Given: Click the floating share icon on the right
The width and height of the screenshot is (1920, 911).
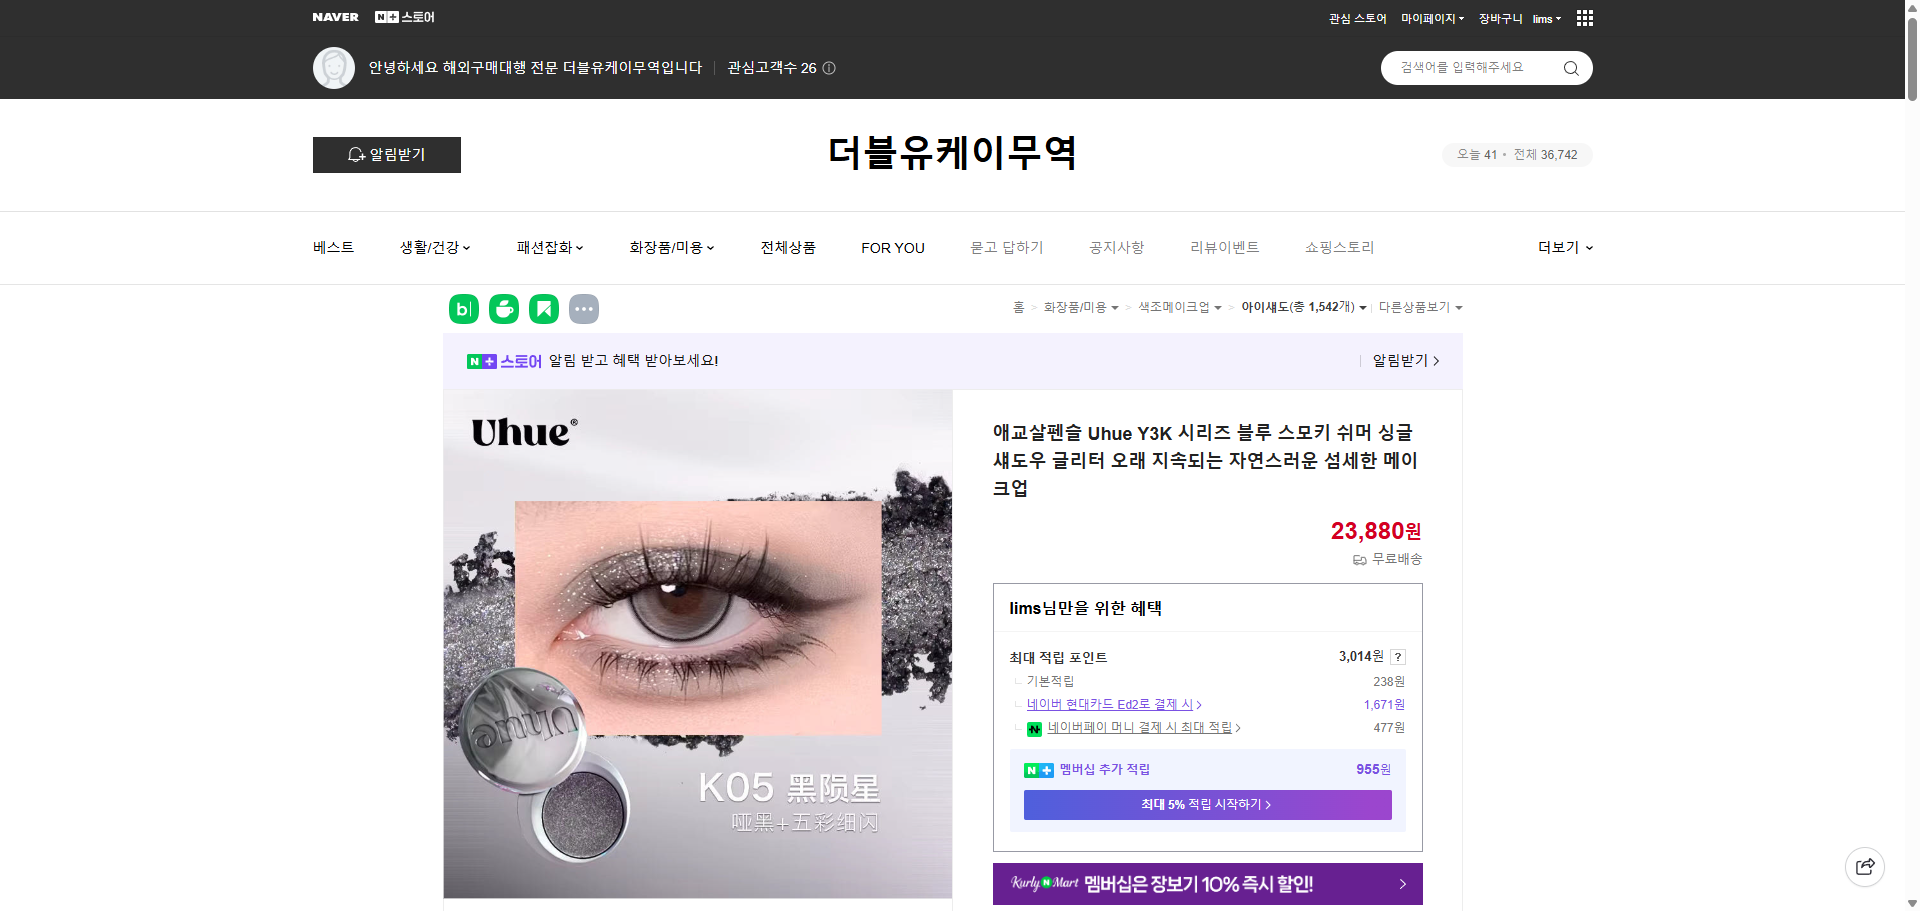Looking at the screenshot, I should click(x=1864, y=866).
